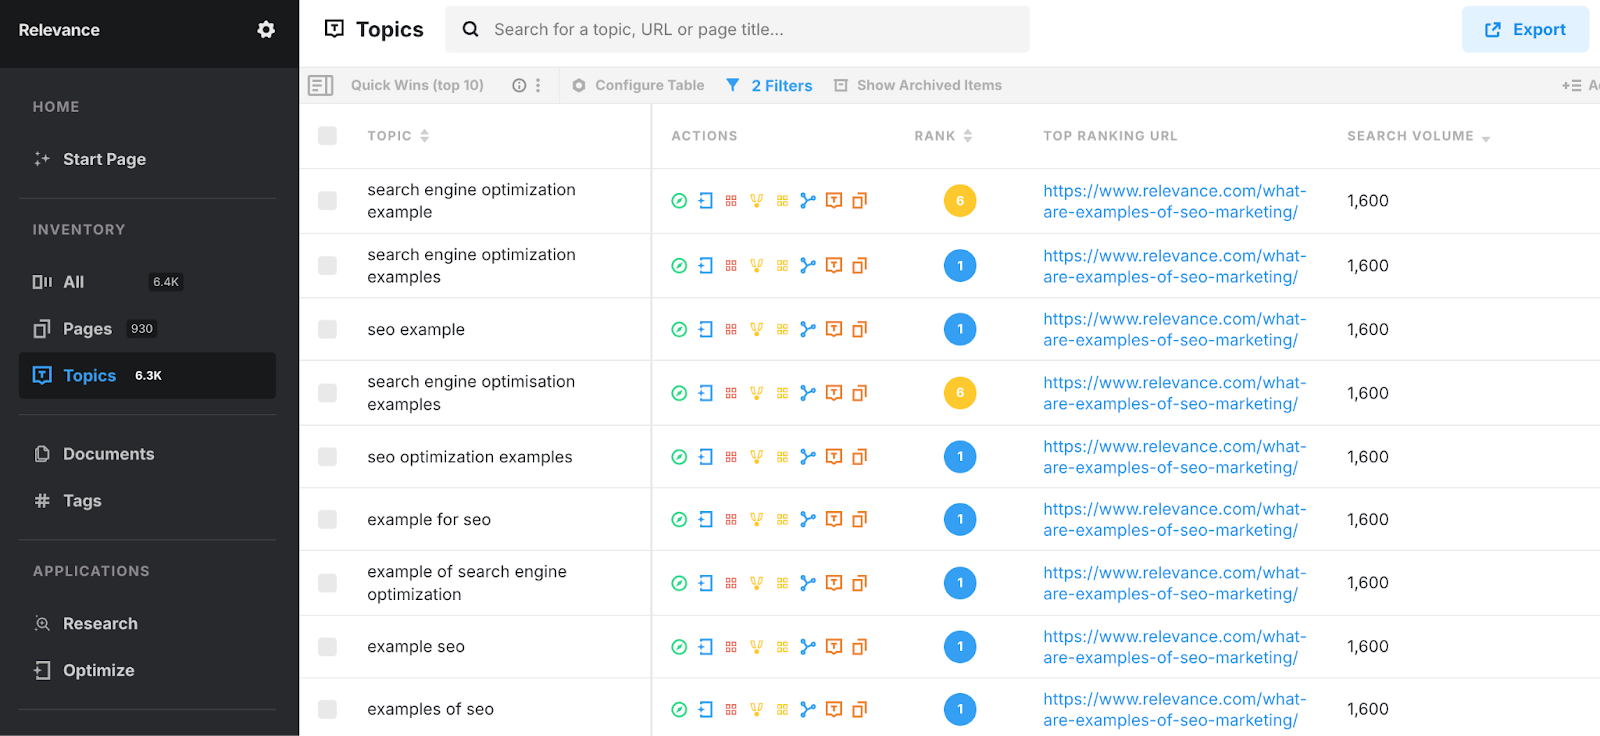Viewport: 1600px width, 736px height.
Task: Open the 2 Filters panel
Action: [x=769, y=86]
